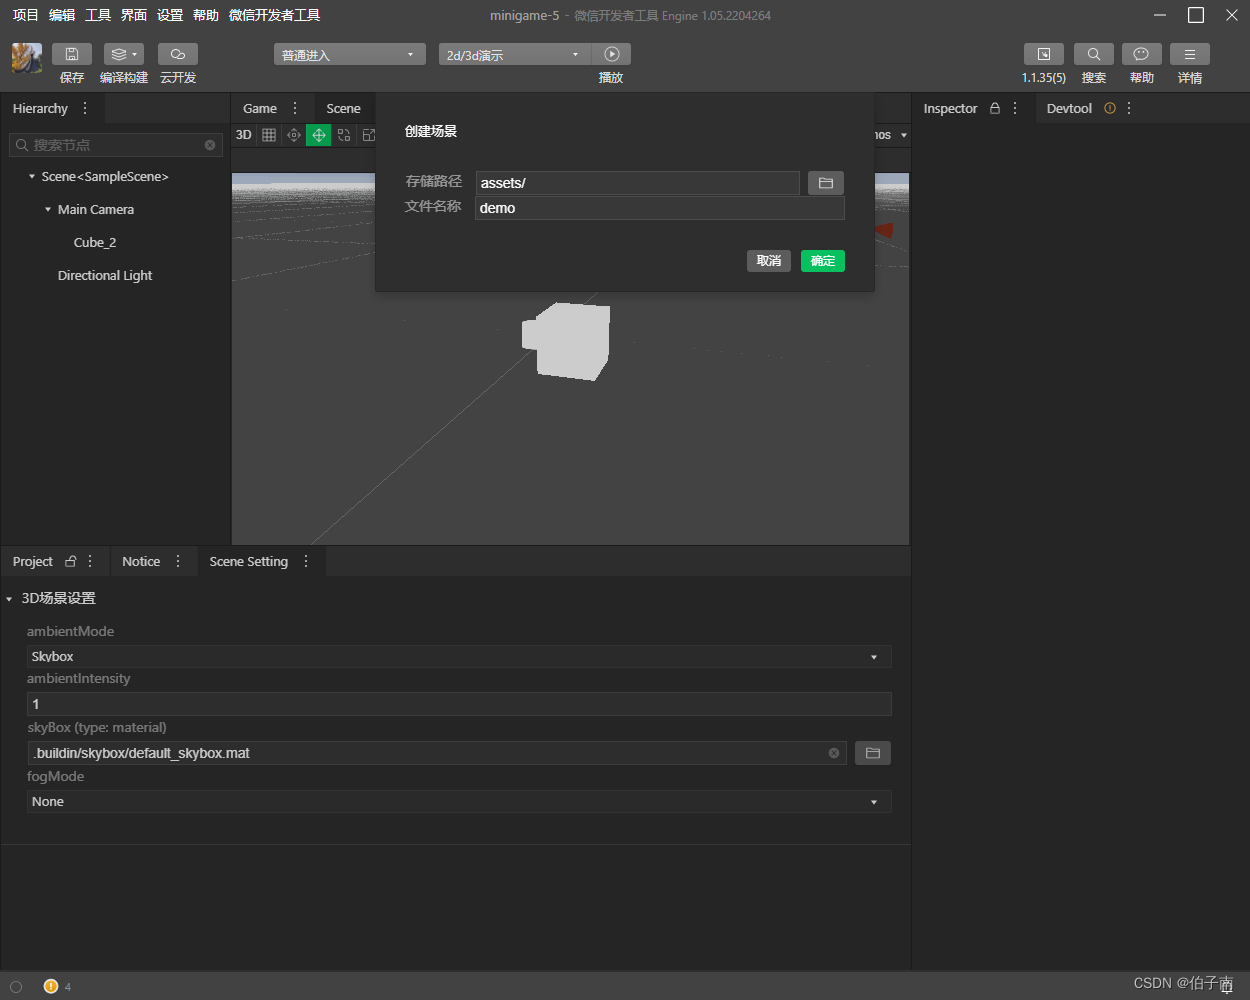Click the Devtool warning icon

pyautogui.click(x=1110, y=108)
